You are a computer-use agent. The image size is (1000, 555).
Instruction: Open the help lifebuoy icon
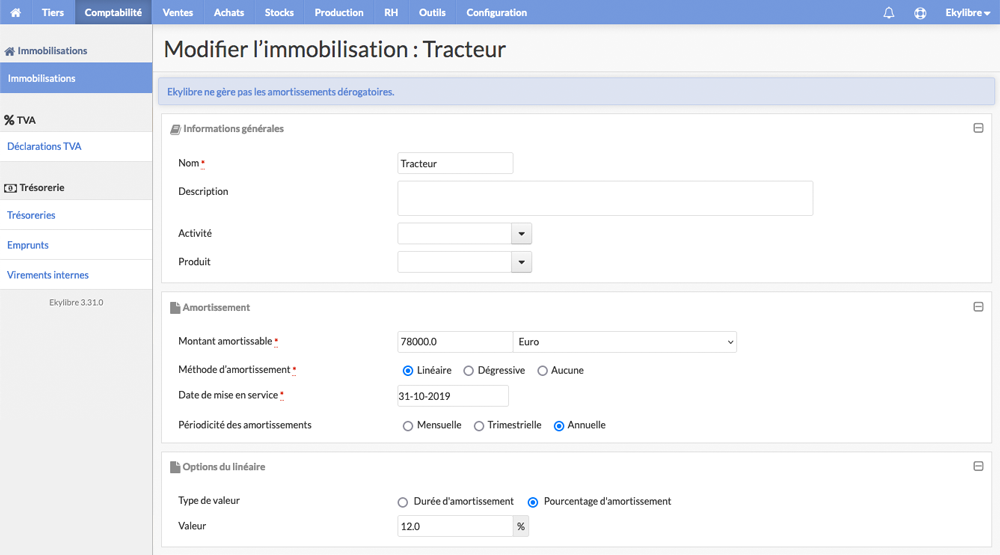[x=920, y=13]
